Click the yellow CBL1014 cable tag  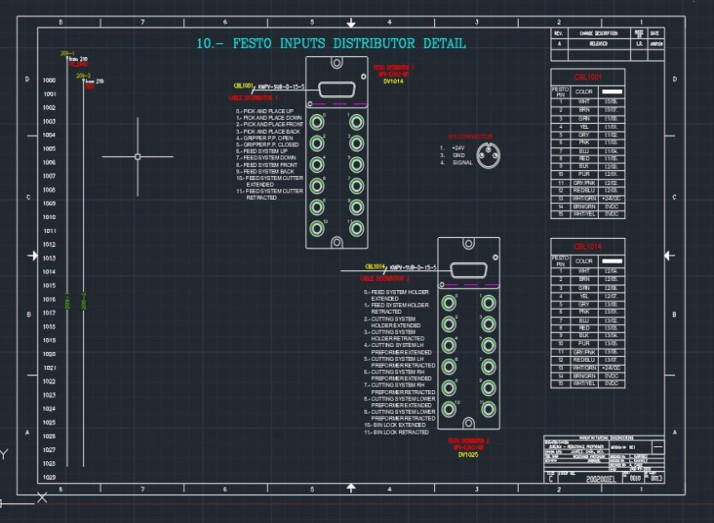(375, 267)
